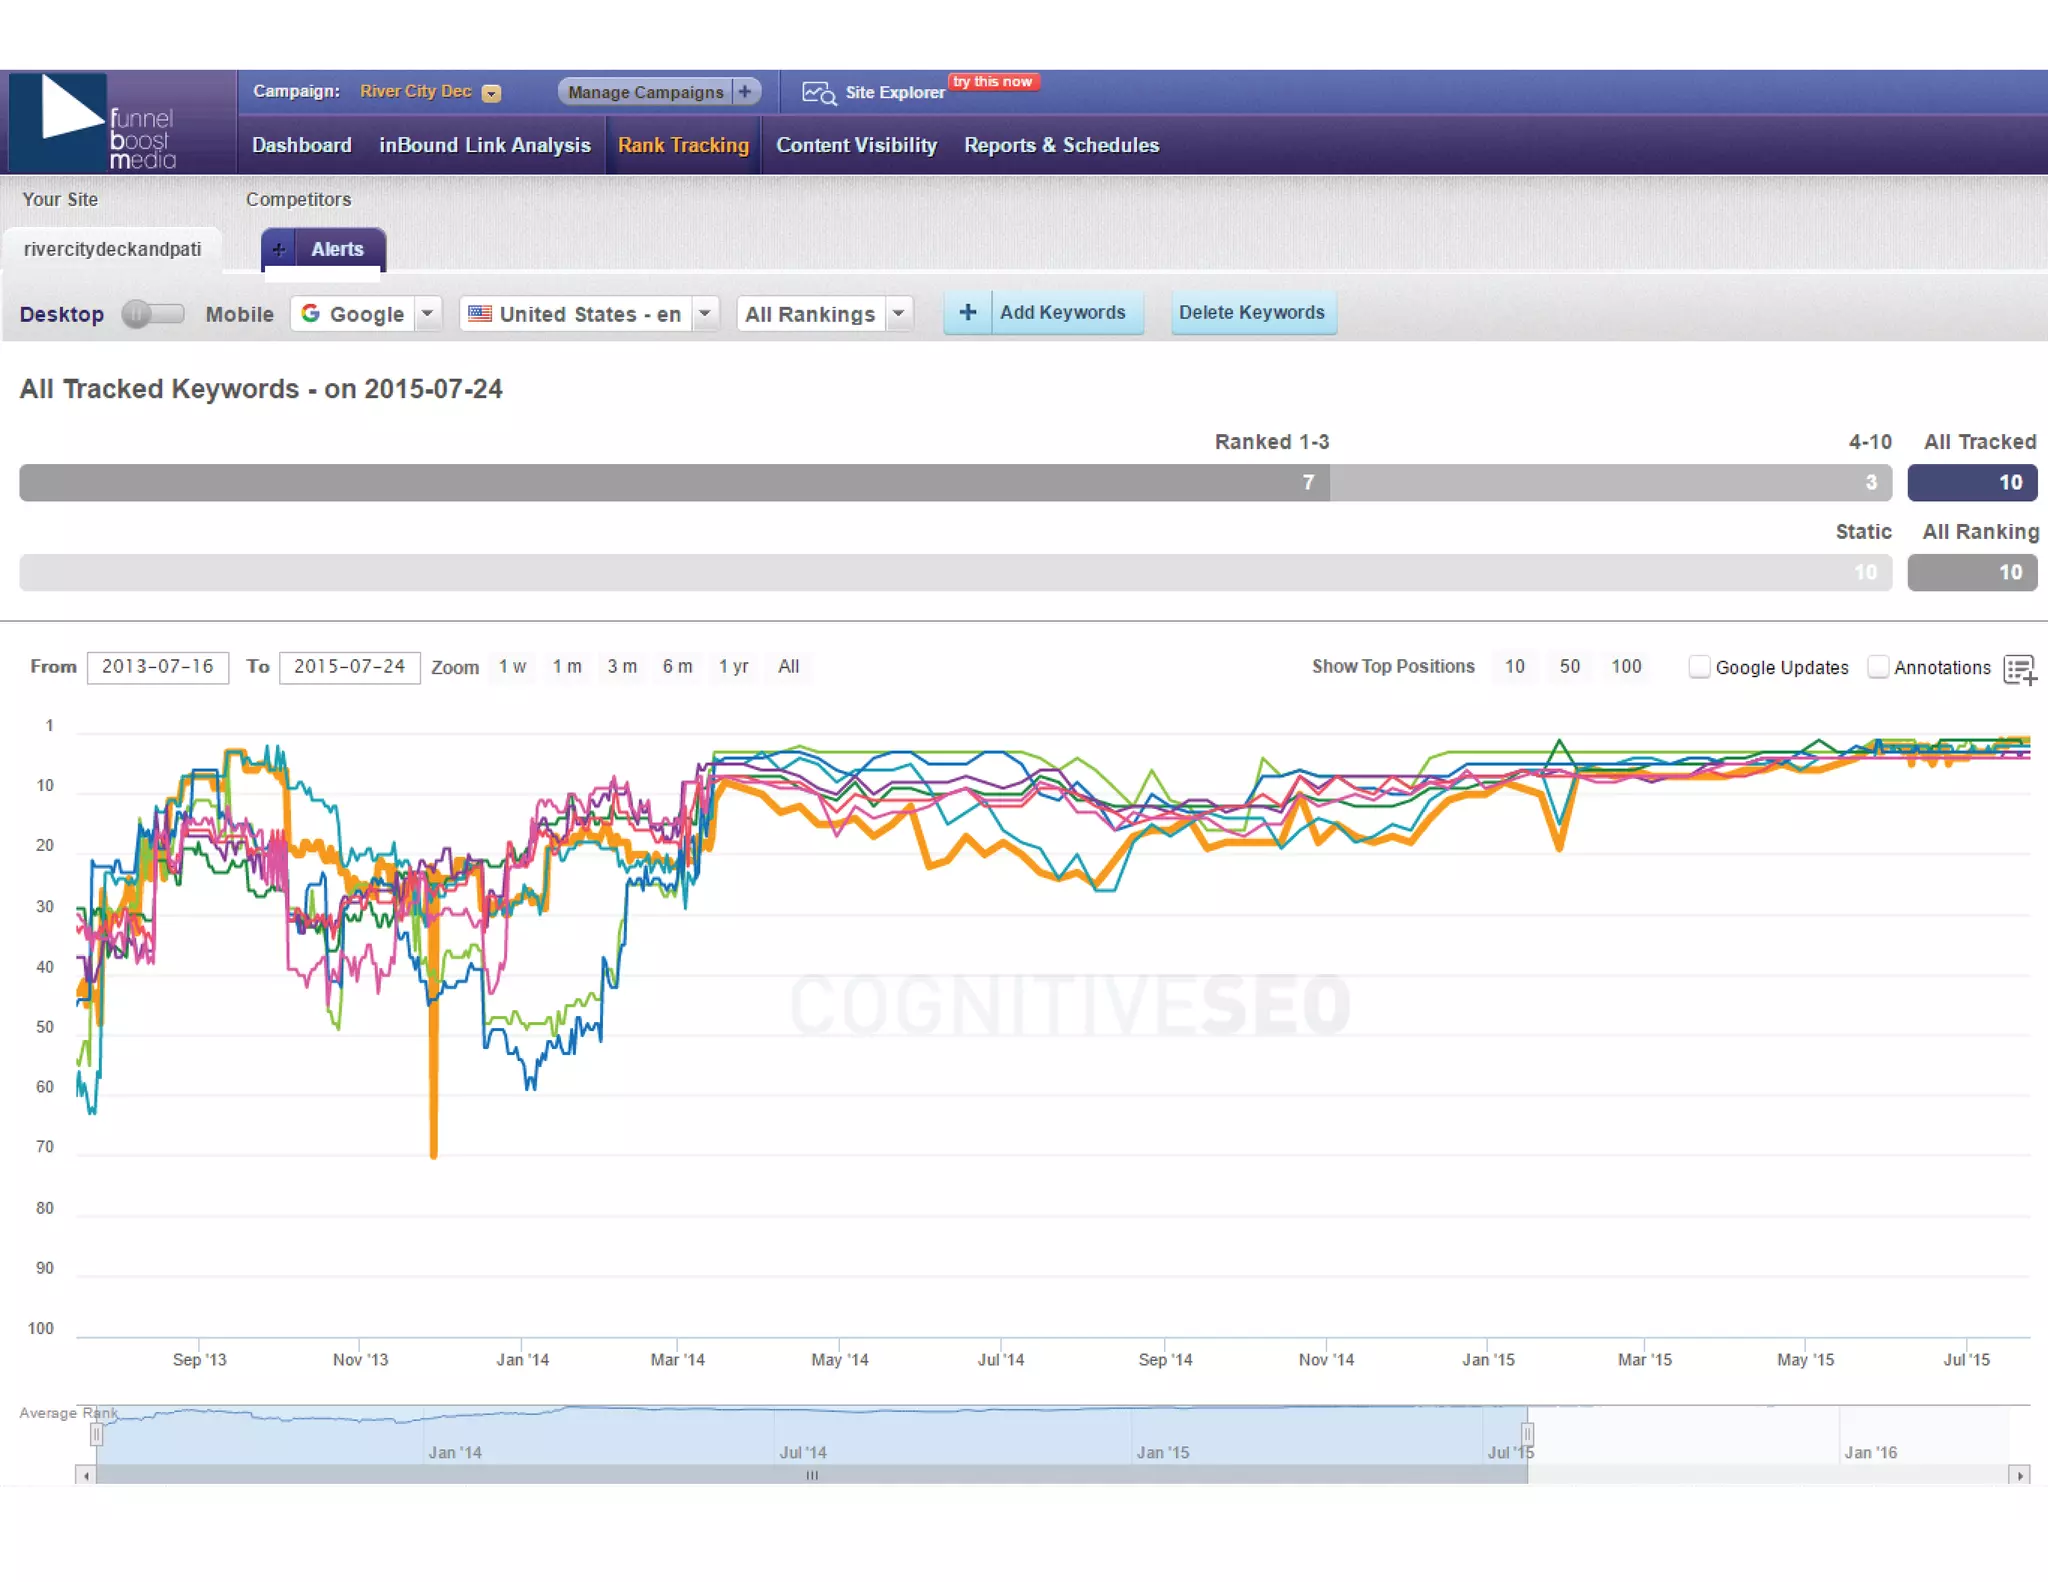Viewport: 2048px width, 1582px height.
Task: Click the From date input field
Action: click(x=158, y=667)
